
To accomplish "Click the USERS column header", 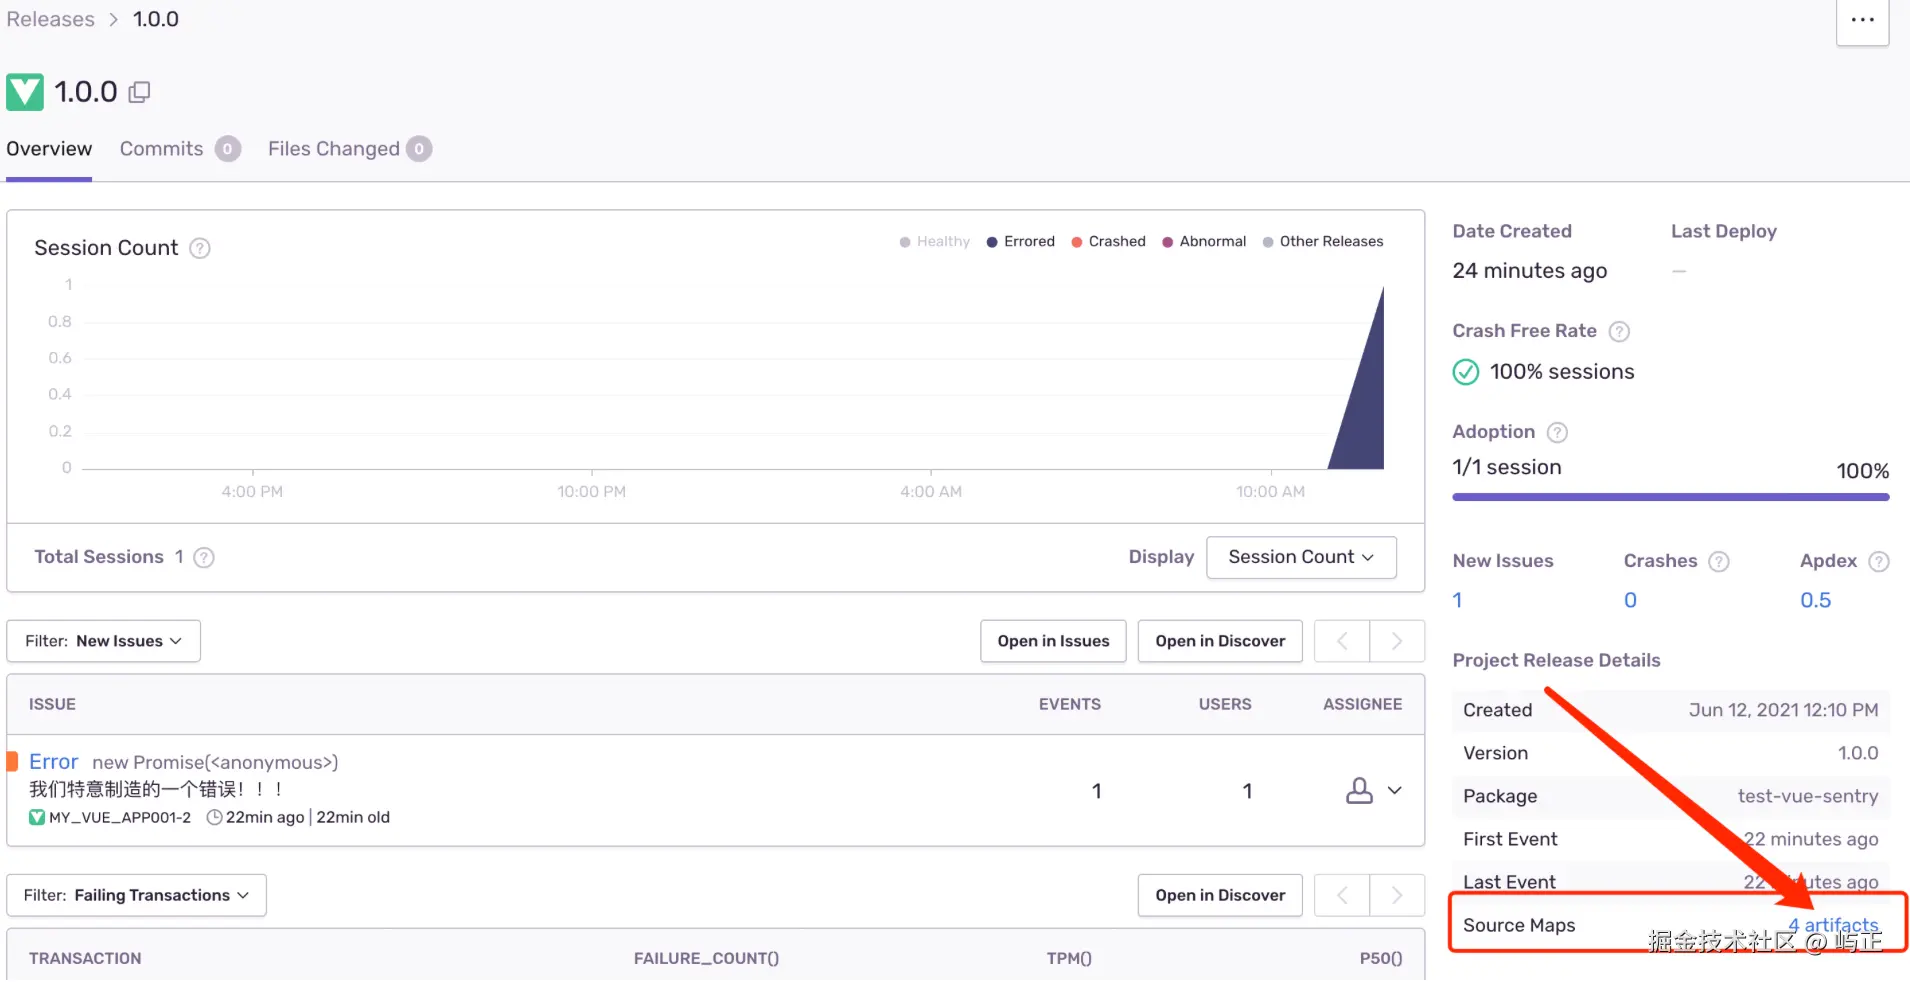I will (1225, 704).
